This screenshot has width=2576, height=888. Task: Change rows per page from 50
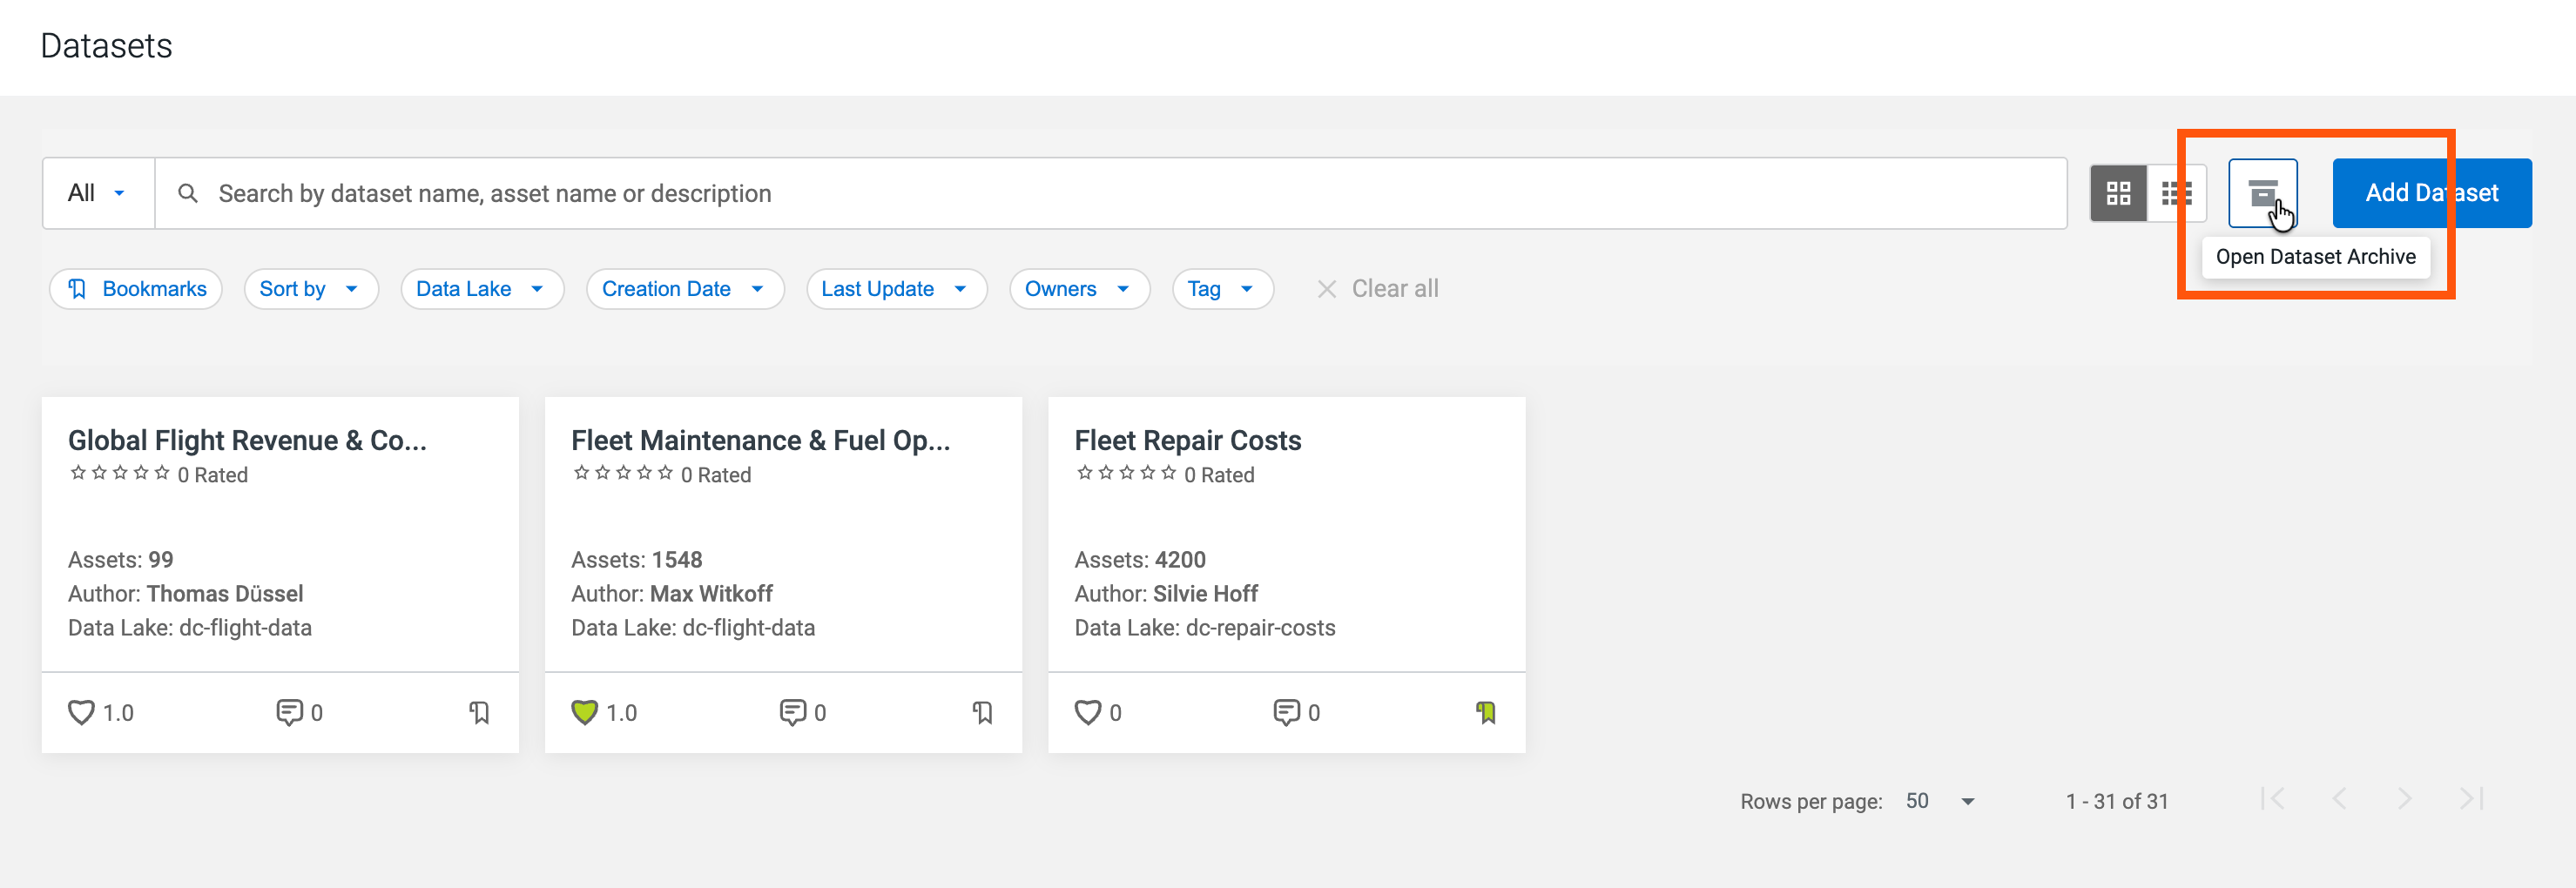pos(1940,801)
